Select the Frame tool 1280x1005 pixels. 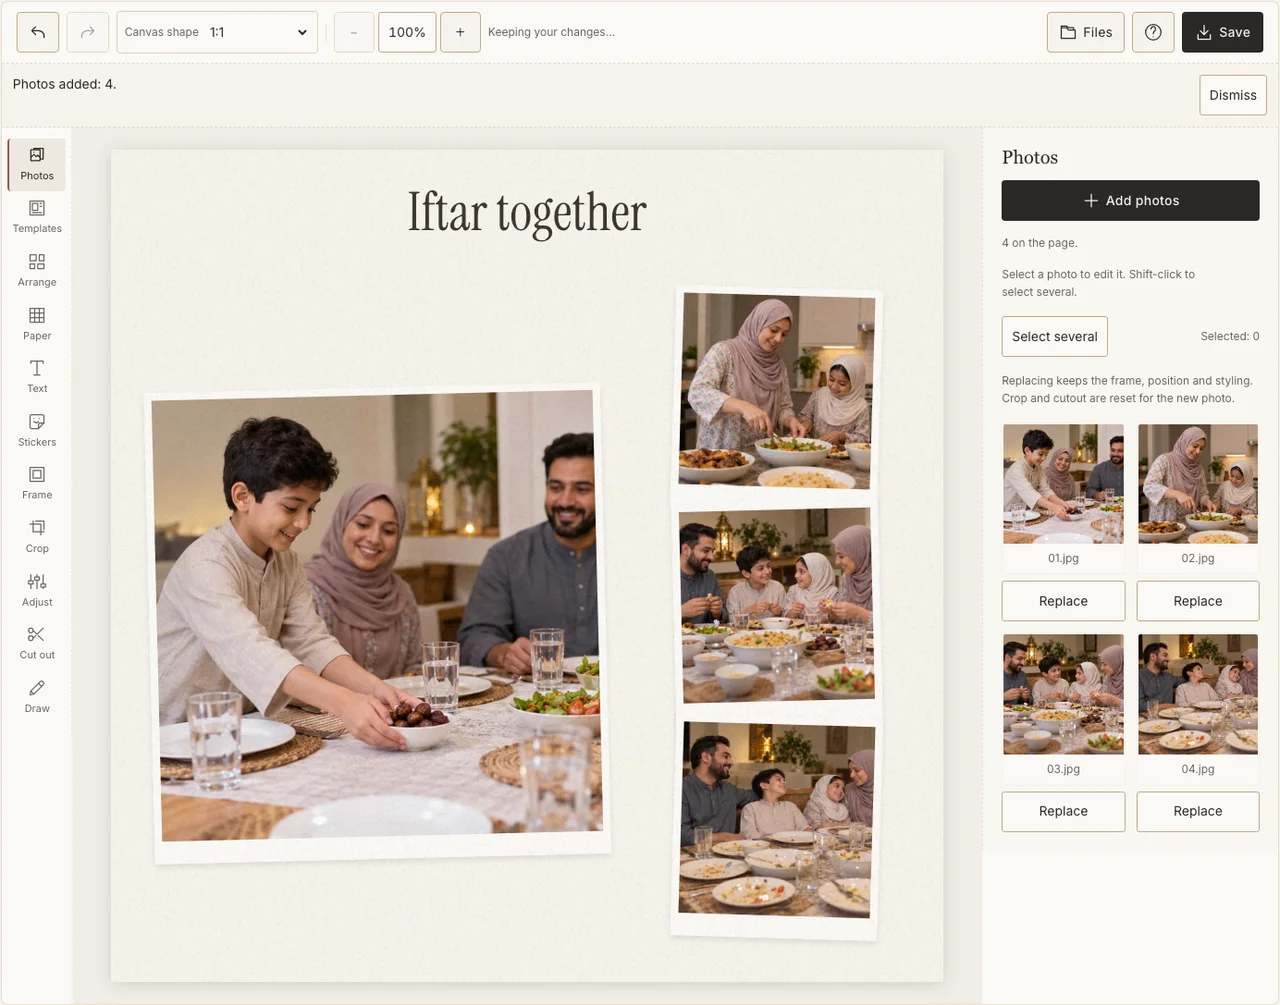point(37,483)
